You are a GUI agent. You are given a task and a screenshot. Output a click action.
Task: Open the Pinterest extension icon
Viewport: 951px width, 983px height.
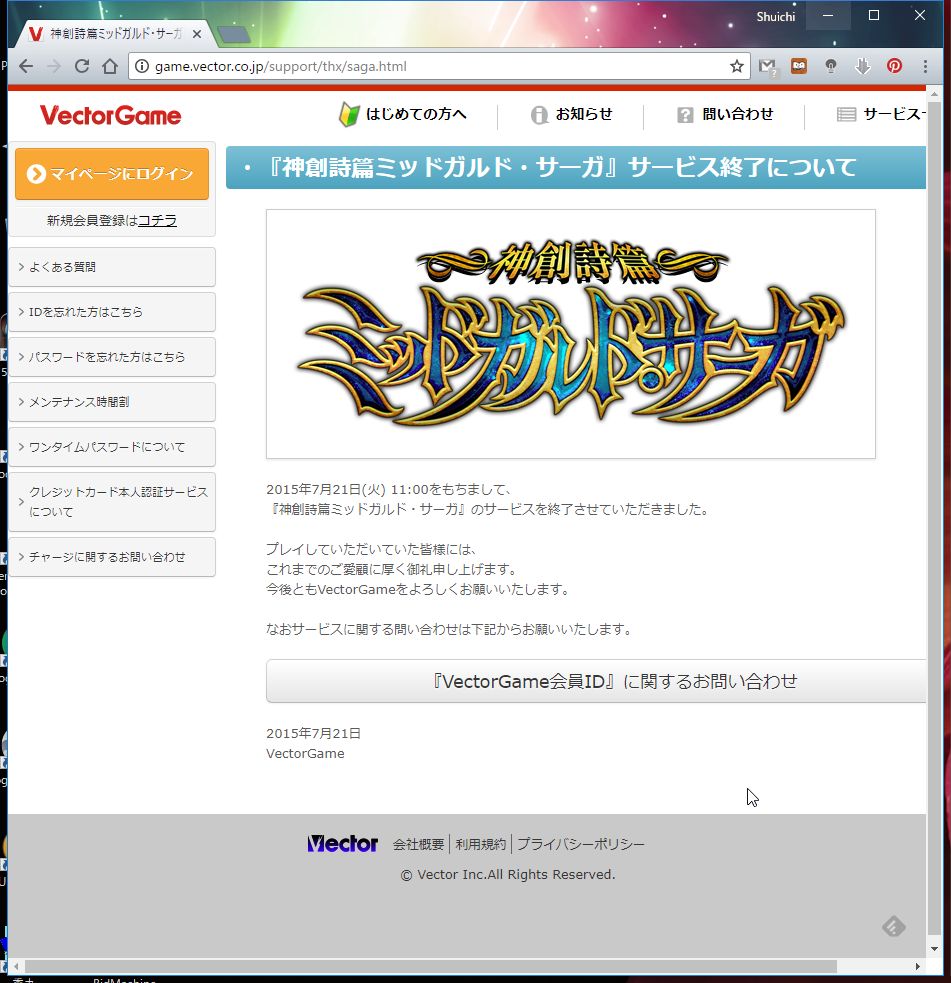pyautogui.click(x=895, y=66)
